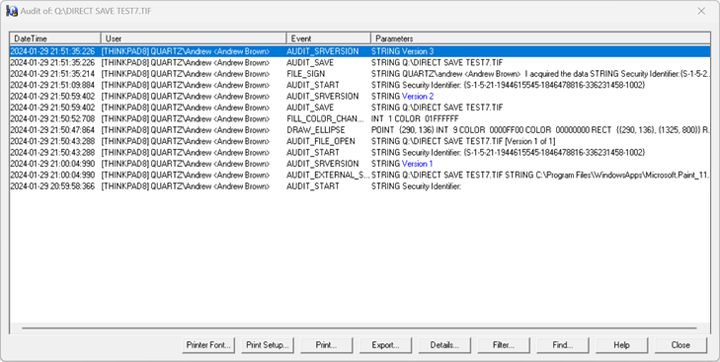This screenshot has height=362, width=720.
Task: Click timestamp 2024-01-29 21:50:47.864
Action: (x=52, y=130)
